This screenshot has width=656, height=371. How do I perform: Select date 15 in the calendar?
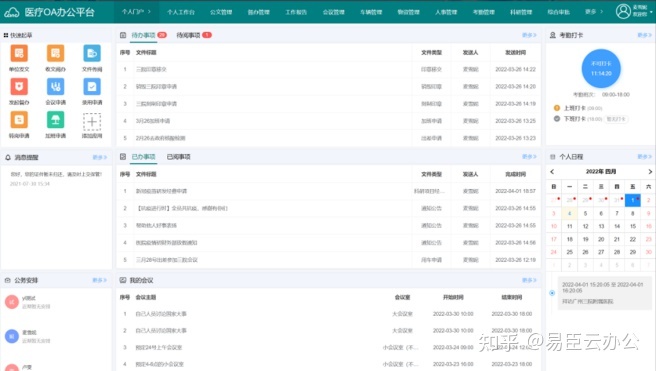(x=633, y=226)
